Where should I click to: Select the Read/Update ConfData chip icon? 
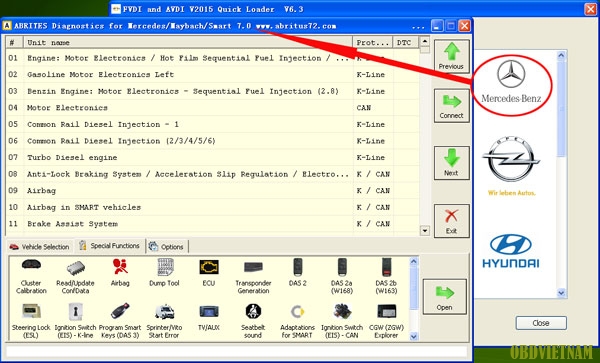[x=75, y=276]
